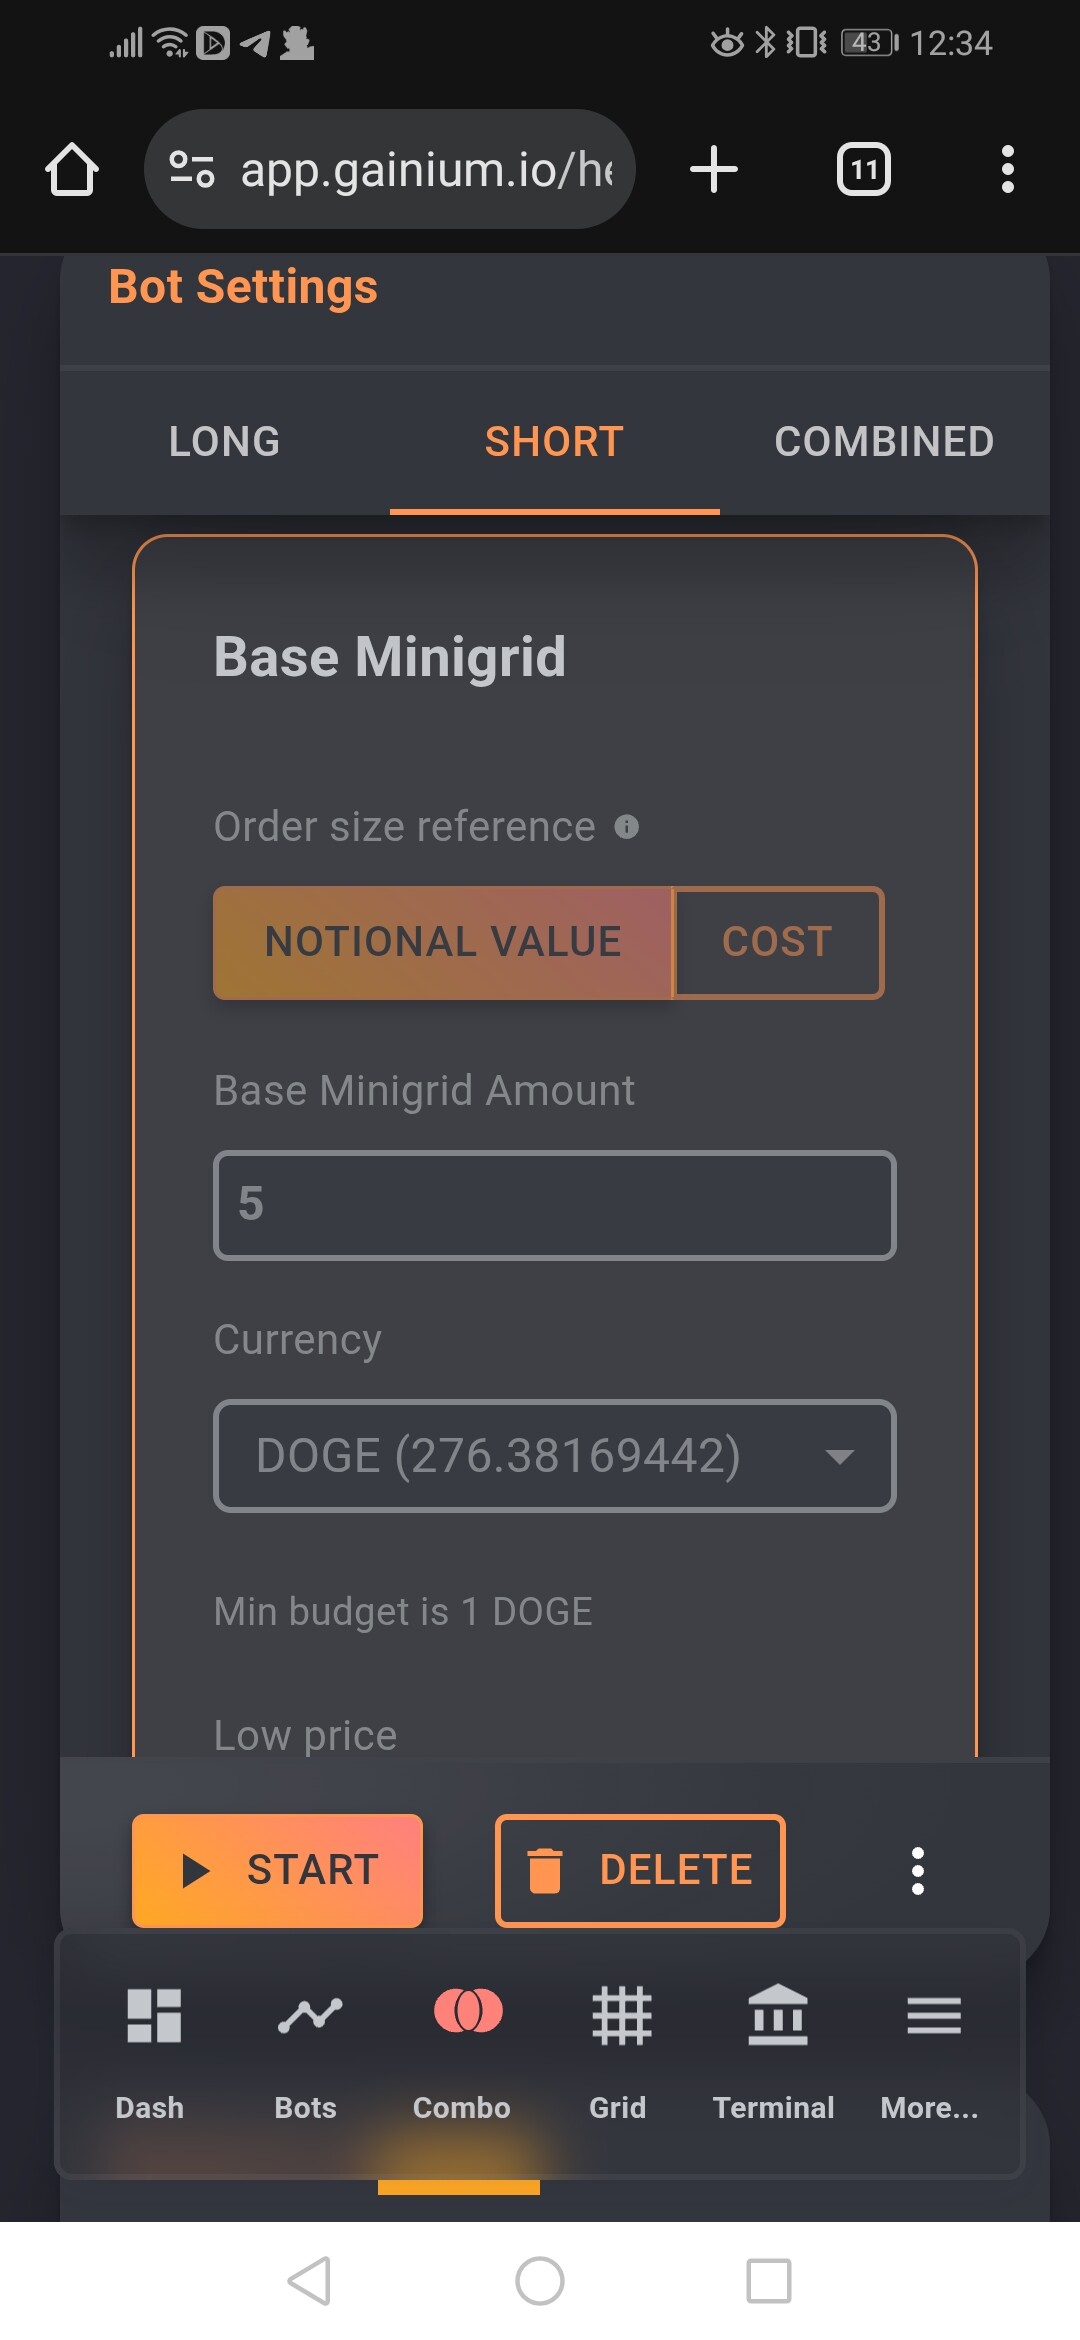Switch order size reference to Cost
1080x2340 pixels.
(x=778, y=942)
